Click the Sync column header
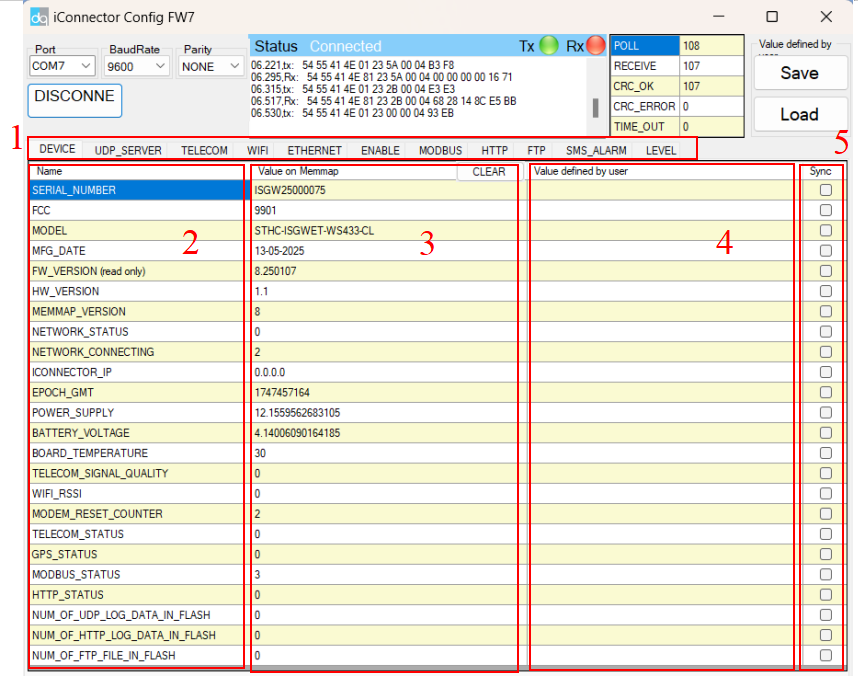The height and width of the screenshot is (678, 858). click(821, 172)
